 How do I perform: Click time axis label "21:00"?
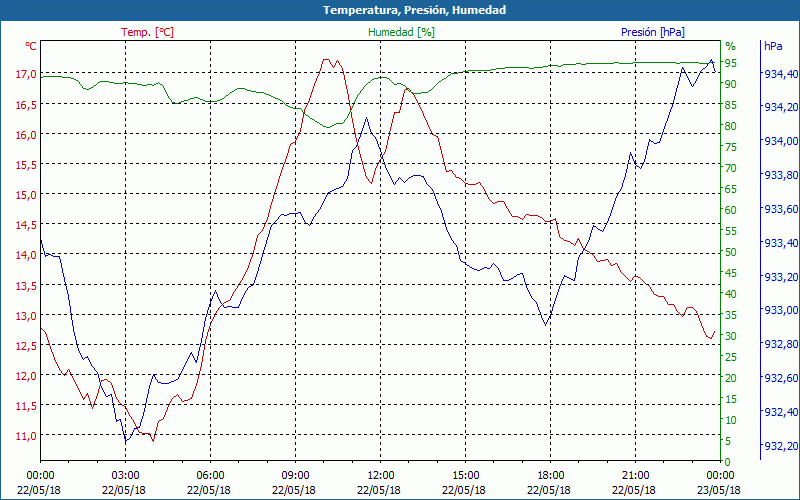coord(636,477)
